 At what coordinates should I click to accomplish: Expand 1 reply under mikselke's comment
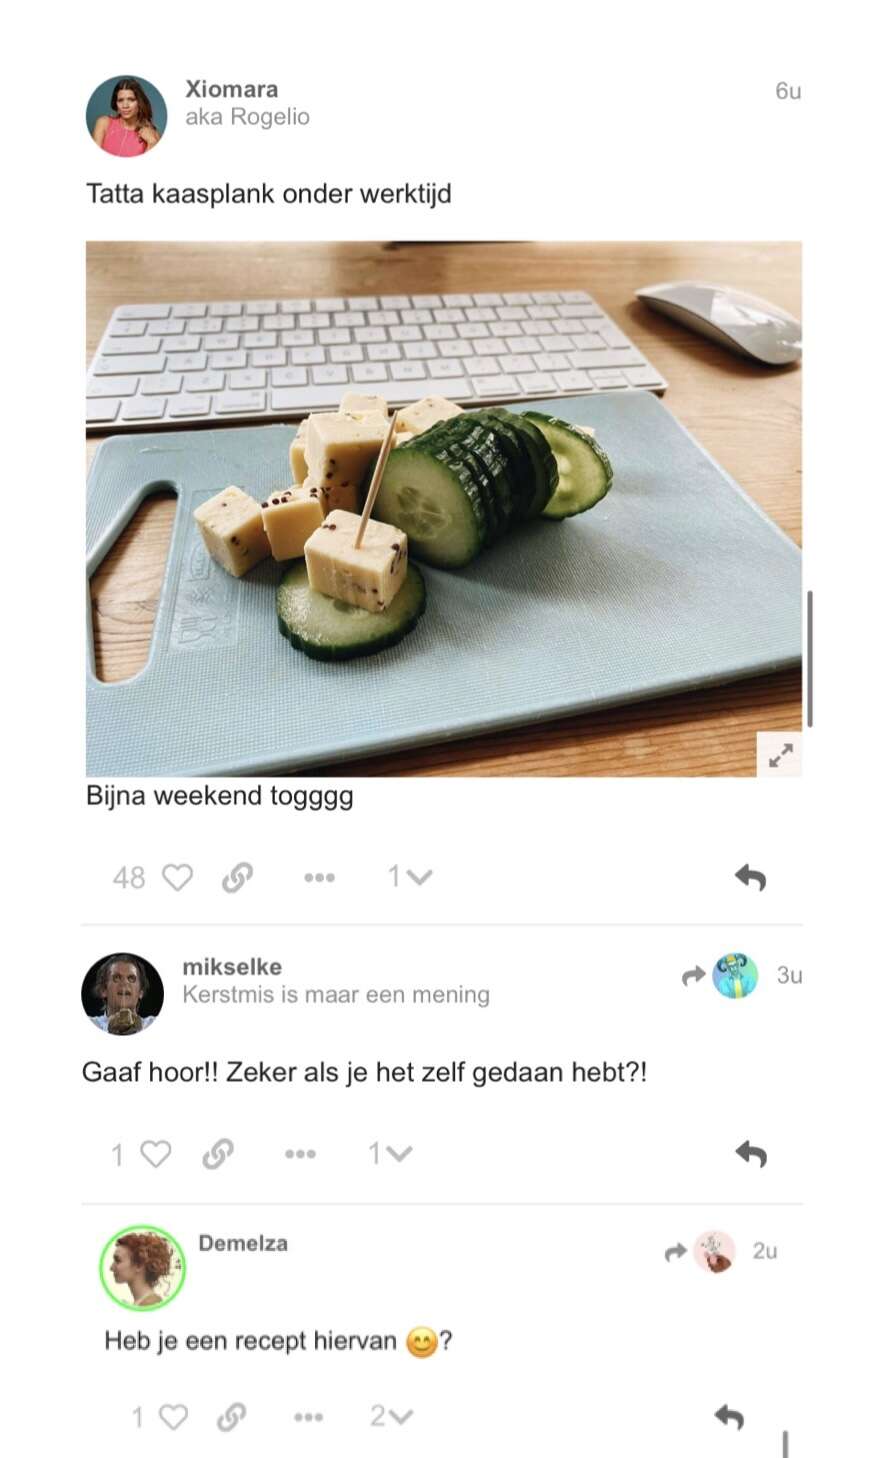(x=390, y=1154)
